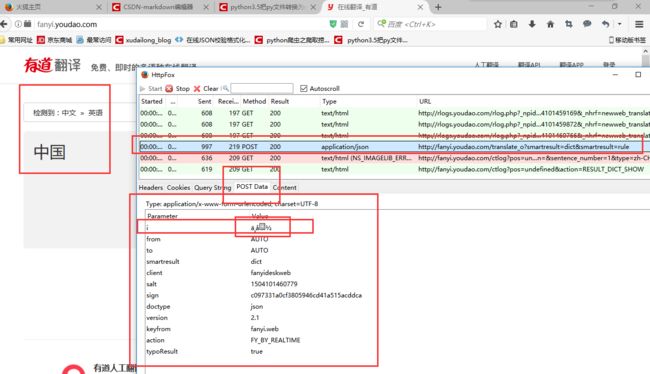Click the salt parameter value 1504101460779

[274, 284]
